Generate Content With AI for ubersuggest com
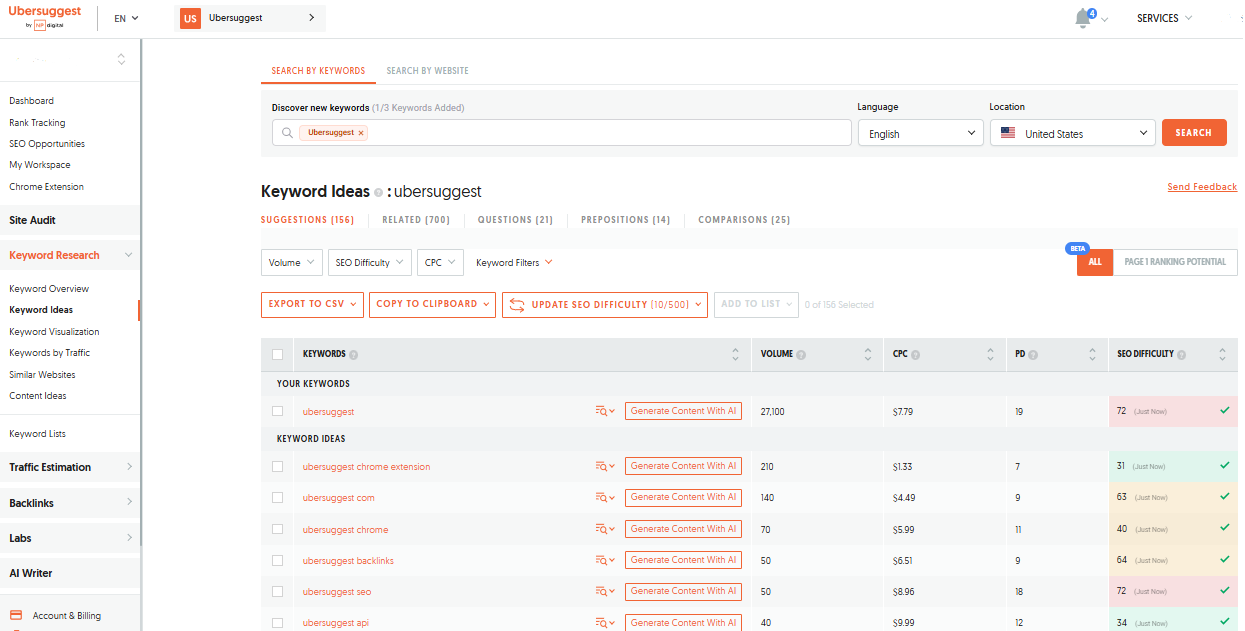1245x631 pixels. (x=683, y=497)
